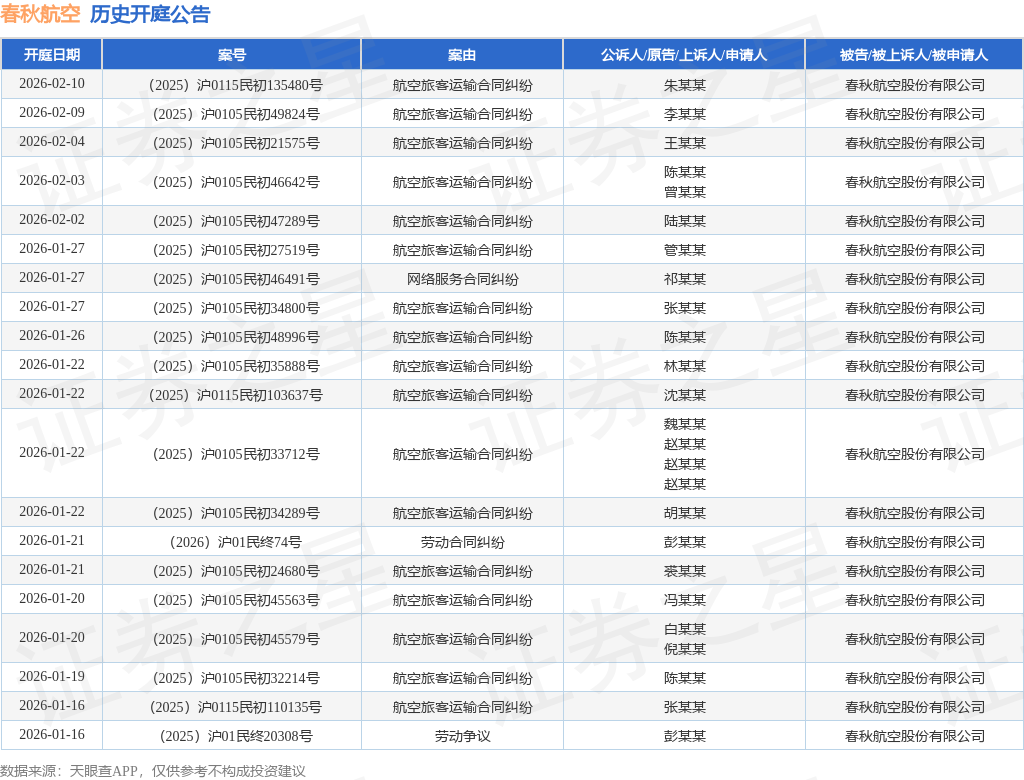Click plaintiff 李某某
Screen dimensions: 1024x780
click(684, 114)
